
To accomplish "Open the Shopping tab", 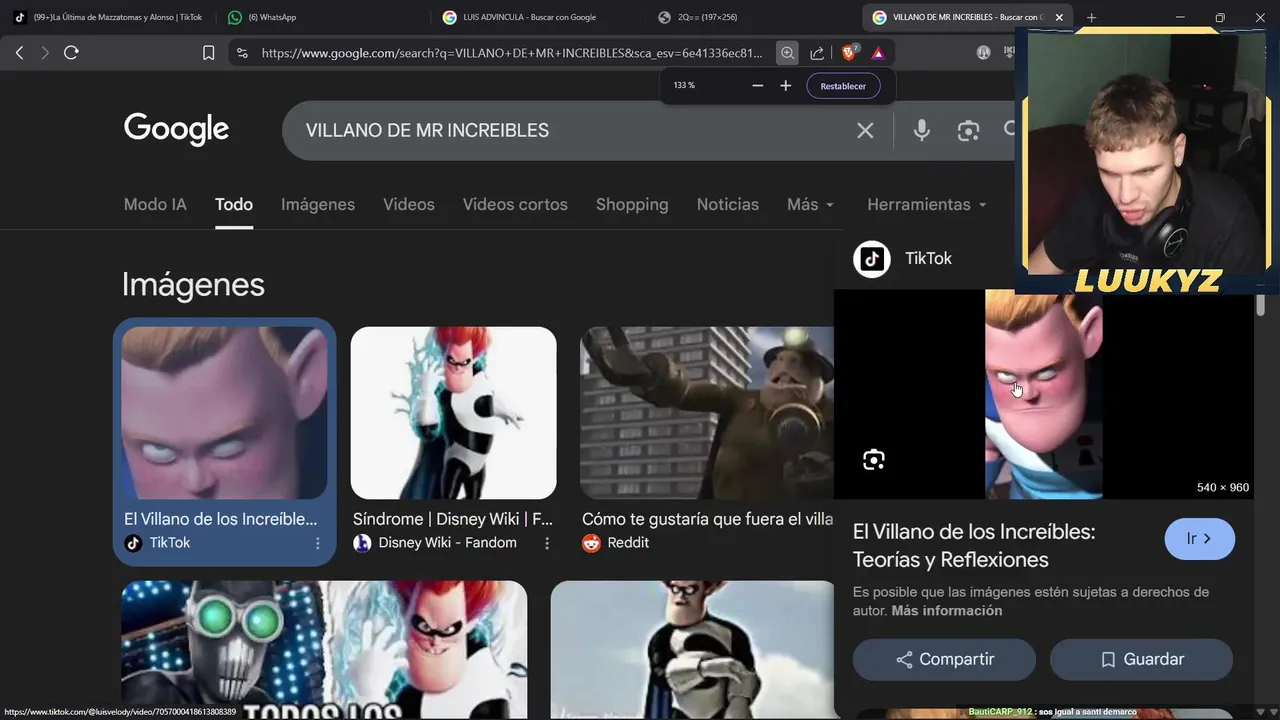I will tap(632, 204).
